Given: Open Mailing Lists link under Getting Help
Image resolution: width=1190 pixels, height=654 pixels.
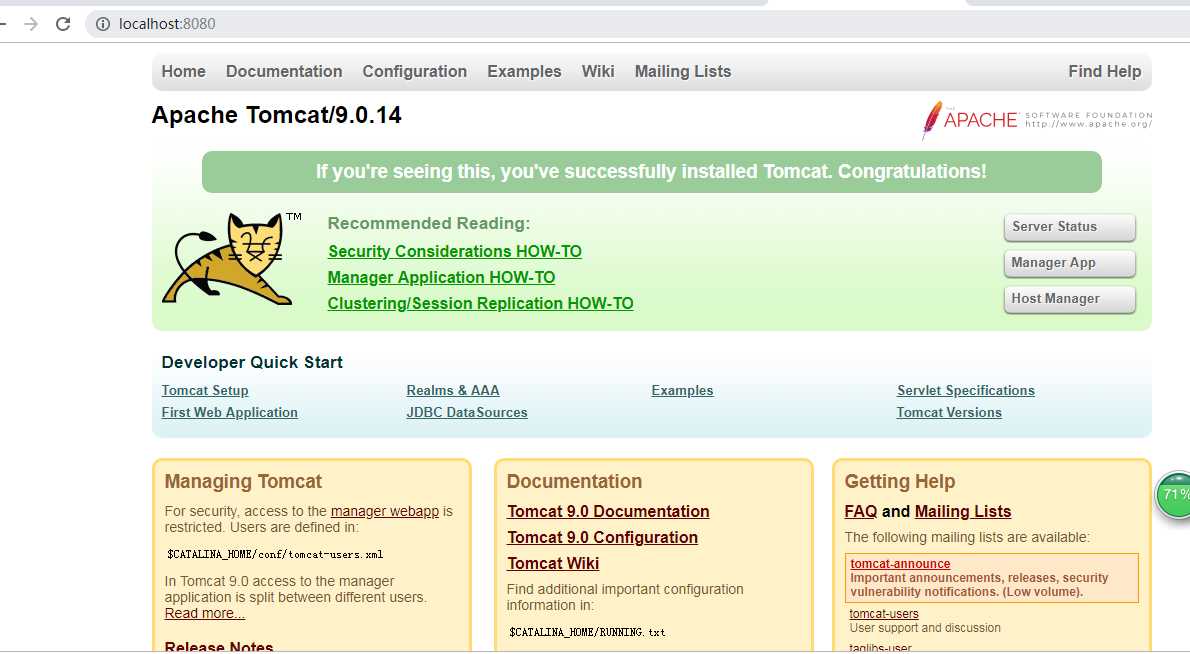Looking at the screenshot, I should click(963, 511).
